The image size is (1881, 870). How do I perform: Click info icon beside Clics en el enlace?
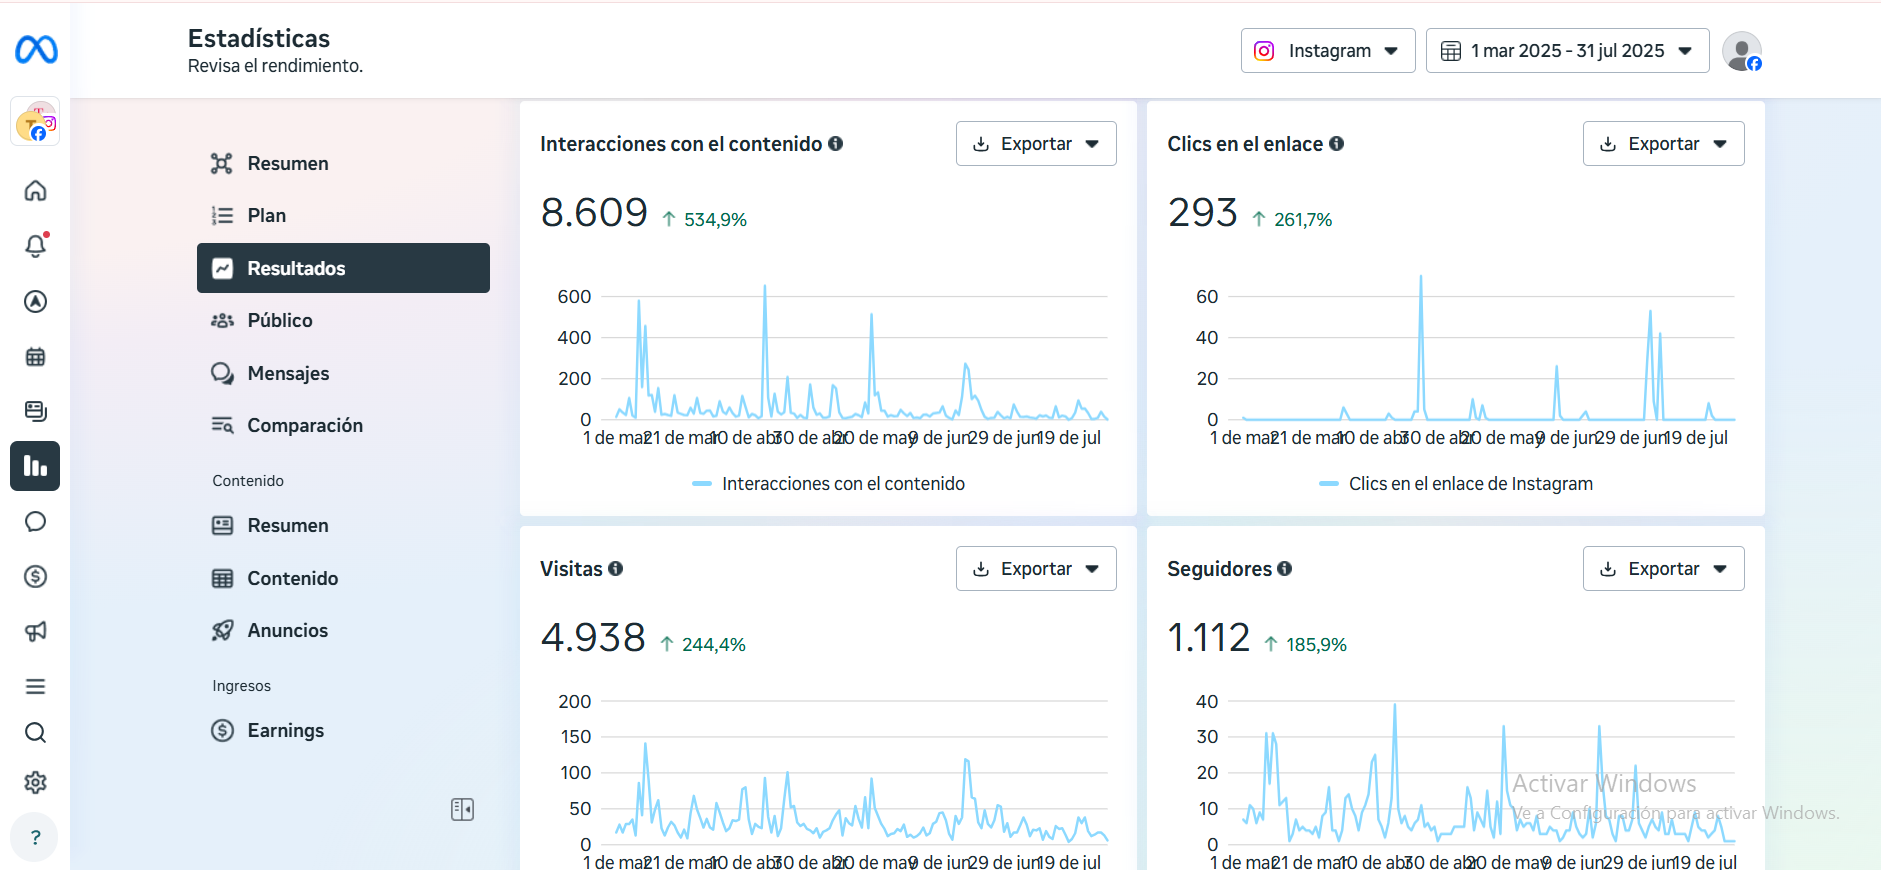[1336, 144]
